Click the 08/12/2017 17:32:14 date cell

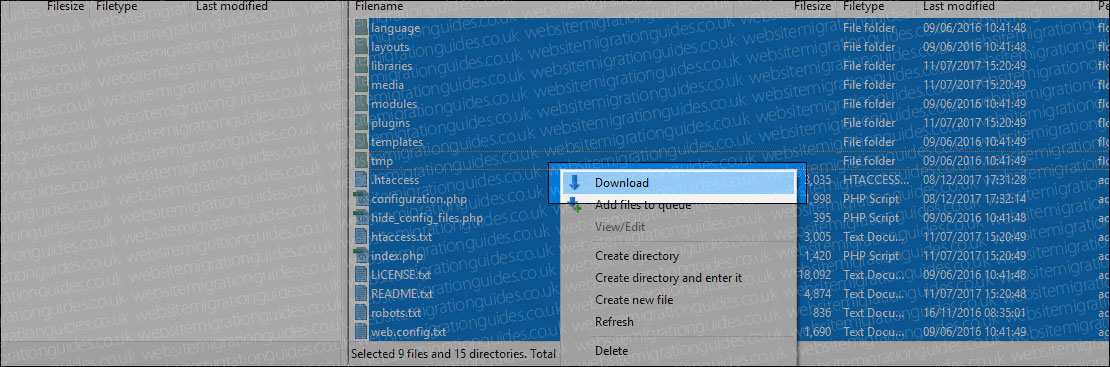tap(974, 198)
